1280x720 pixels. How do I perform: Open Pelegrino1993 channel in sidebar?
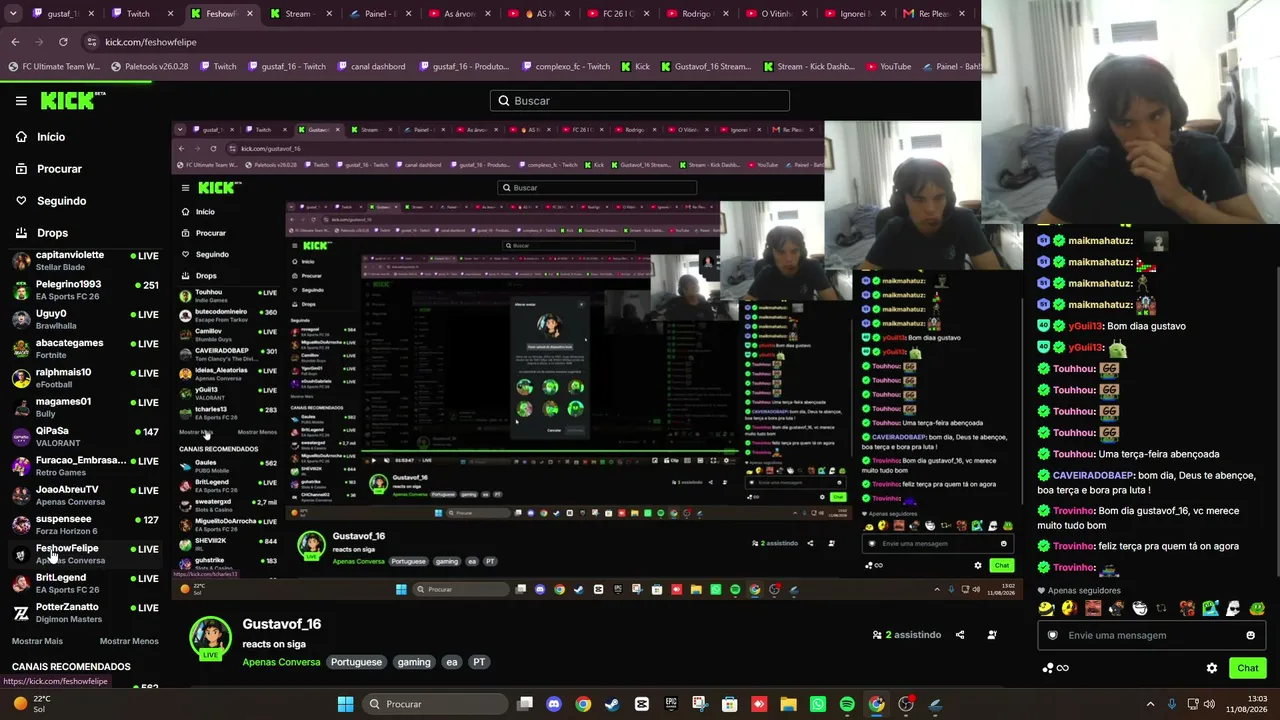85,290
